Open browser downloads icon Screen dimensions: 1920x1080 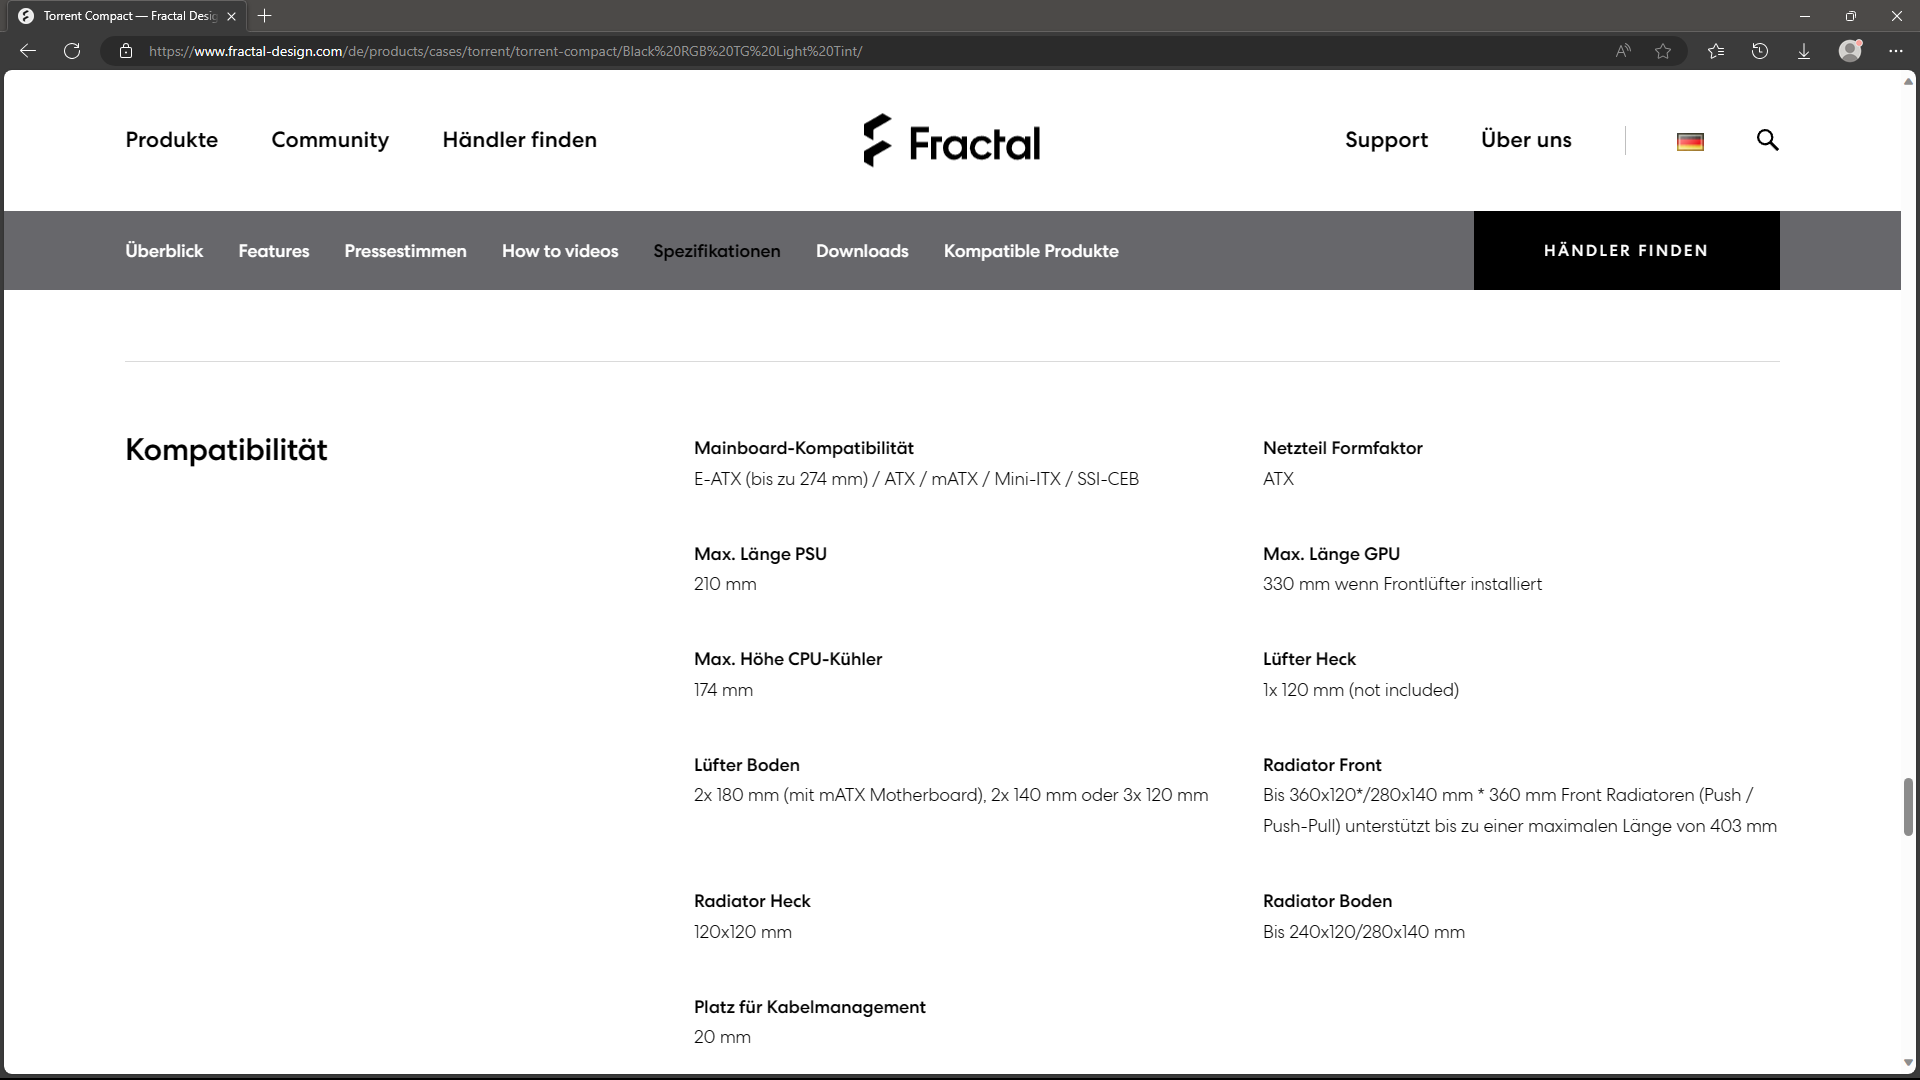coord(1804,51)
